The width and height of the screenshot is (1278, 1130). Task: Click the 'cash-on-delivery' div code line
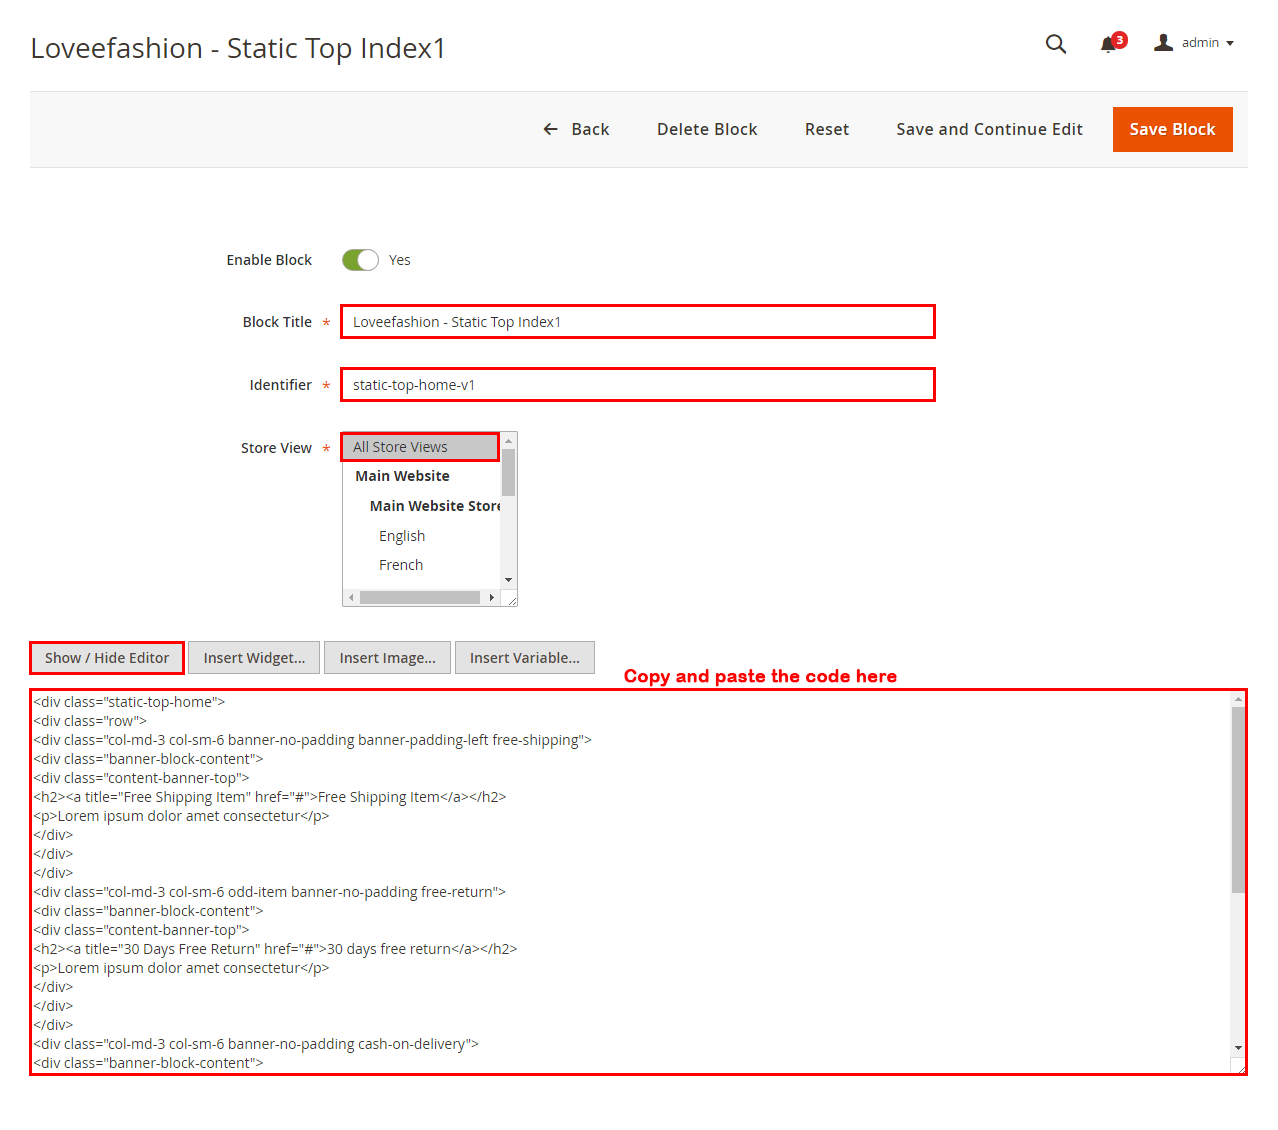(256, 1044)
